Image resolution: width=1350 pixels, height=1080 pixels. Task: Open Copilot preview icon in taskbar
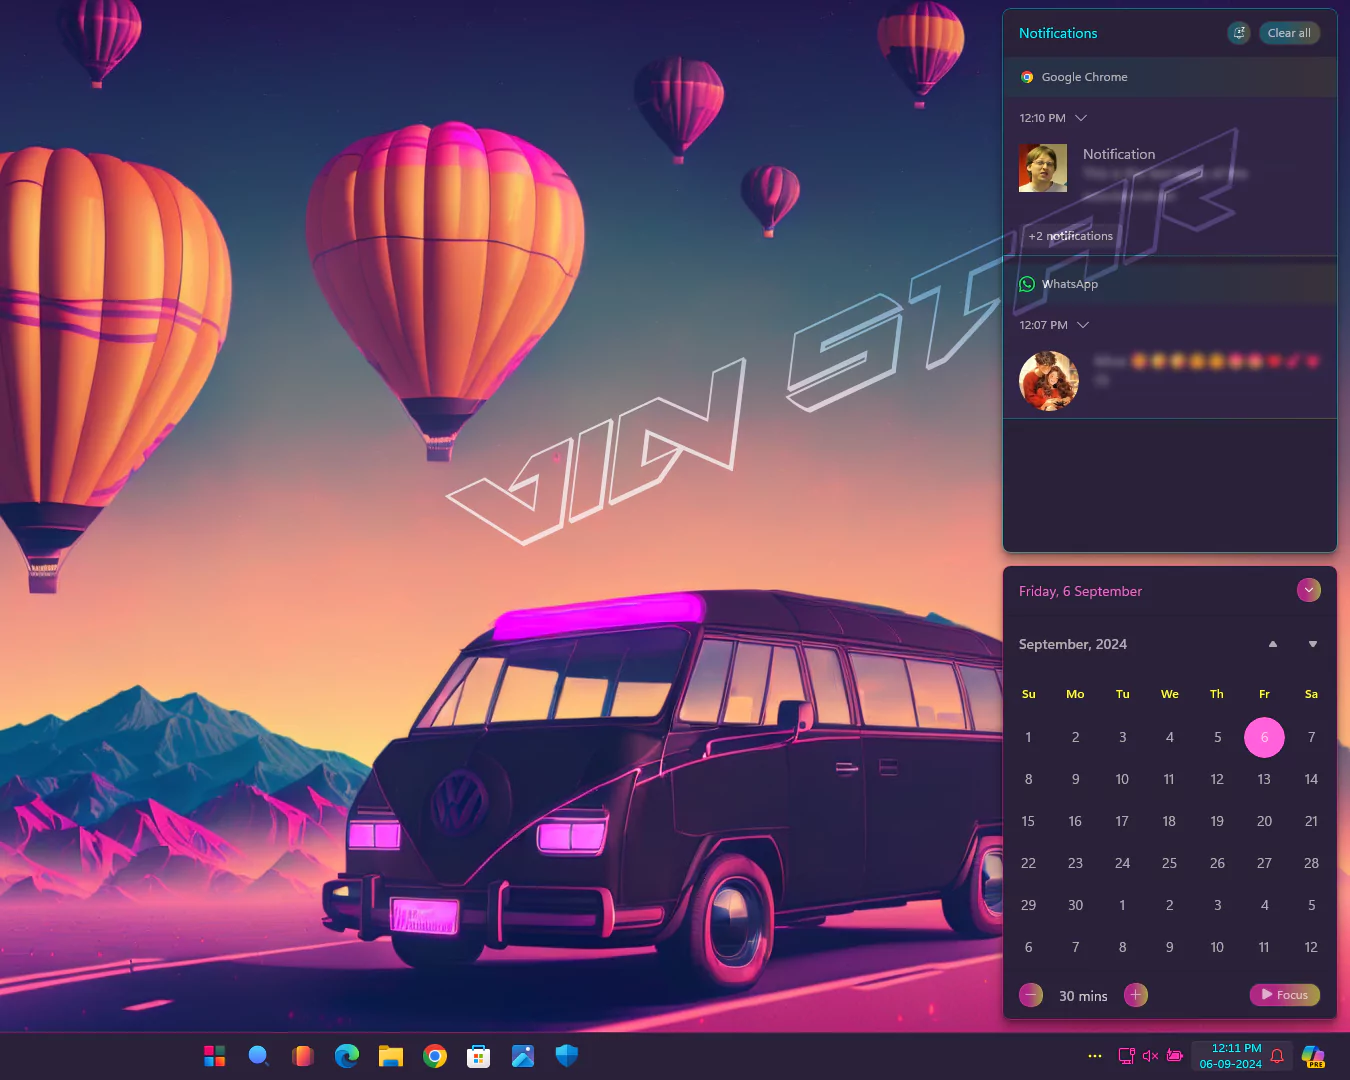click(x=1313, y=1056)
